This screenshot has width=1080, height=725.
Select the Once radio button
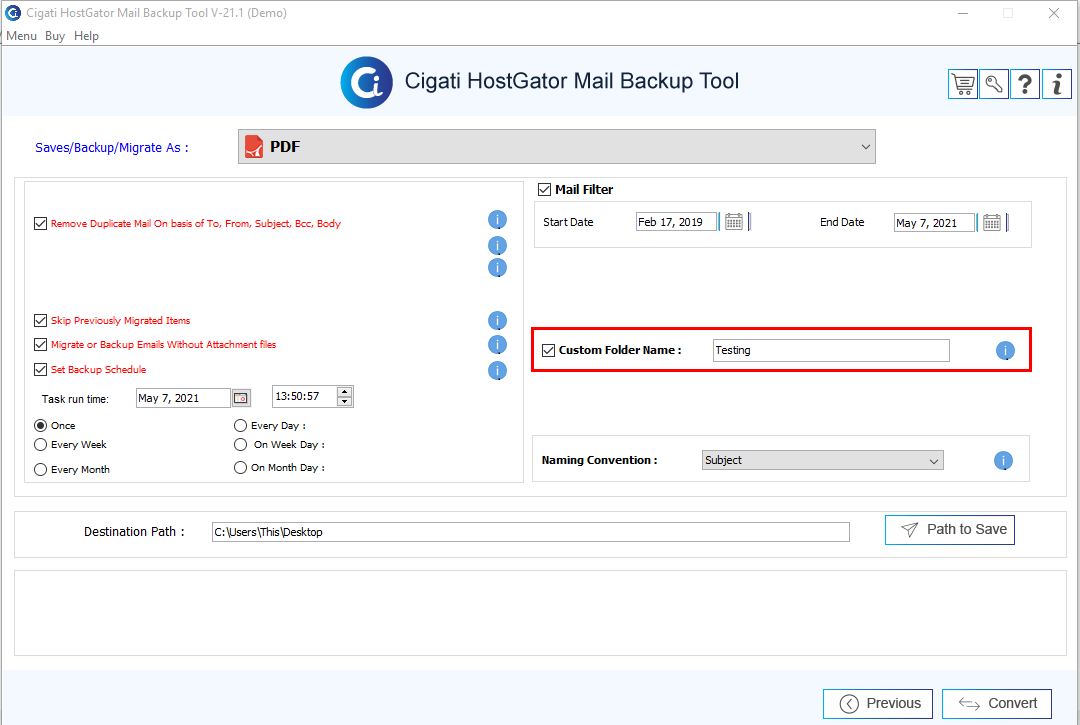(x=41, y=425)
